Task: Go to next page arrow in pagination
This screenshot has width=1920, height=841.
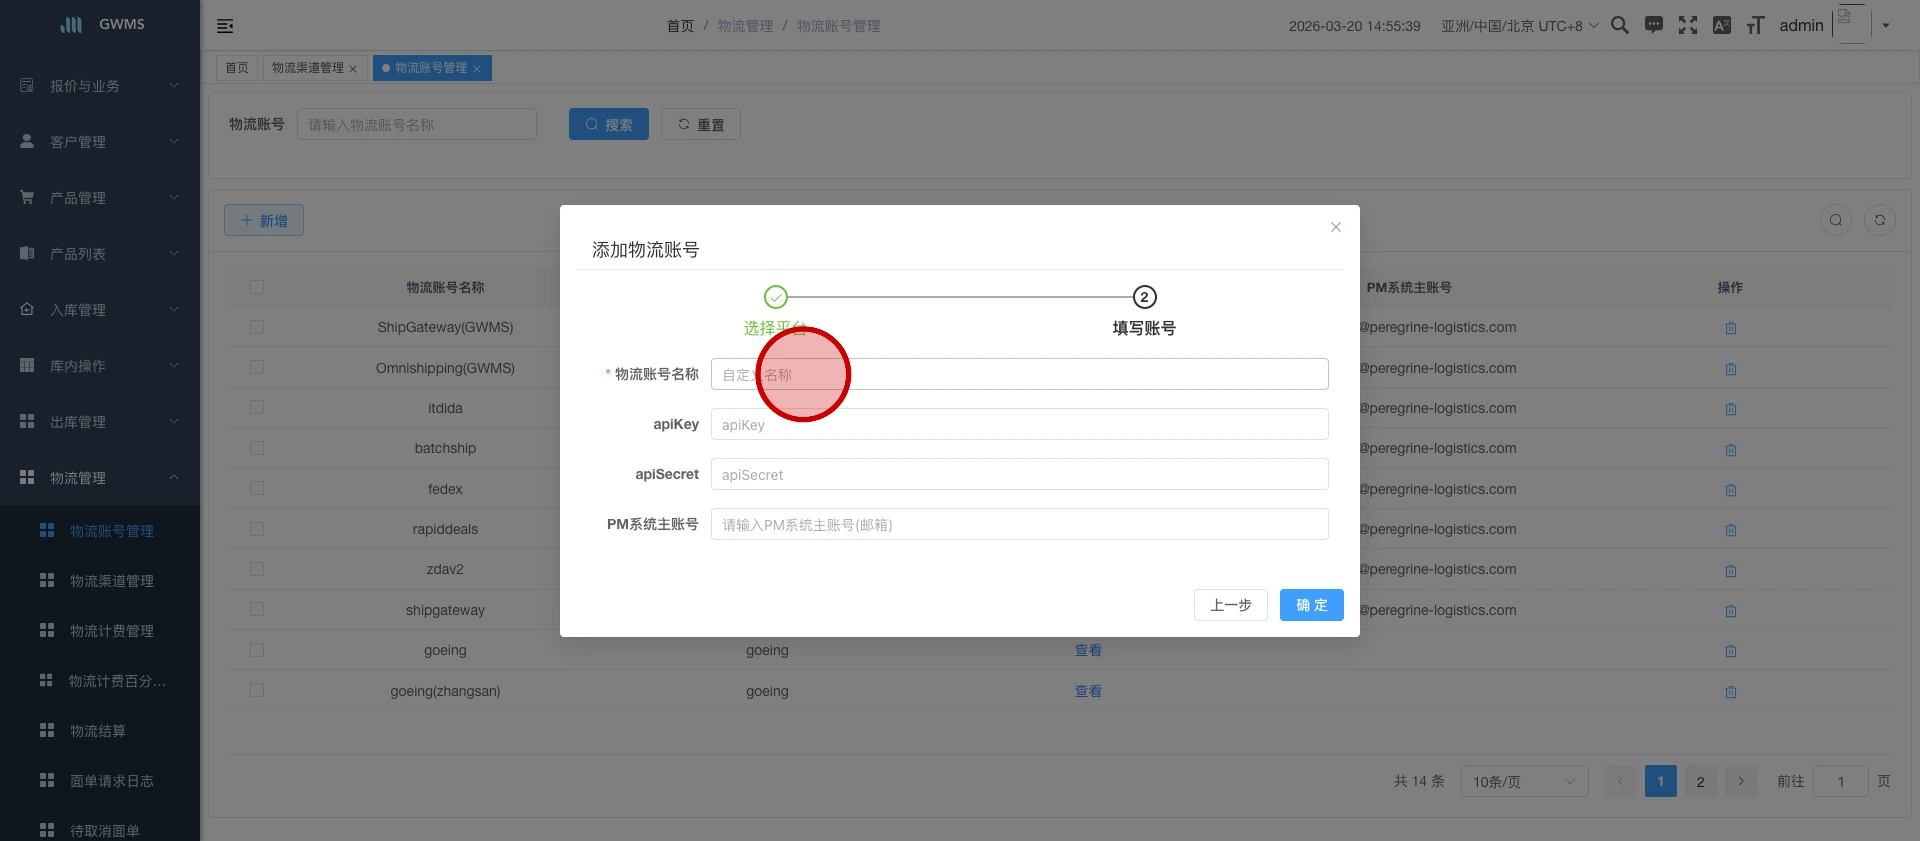Action: point(1741,781)
